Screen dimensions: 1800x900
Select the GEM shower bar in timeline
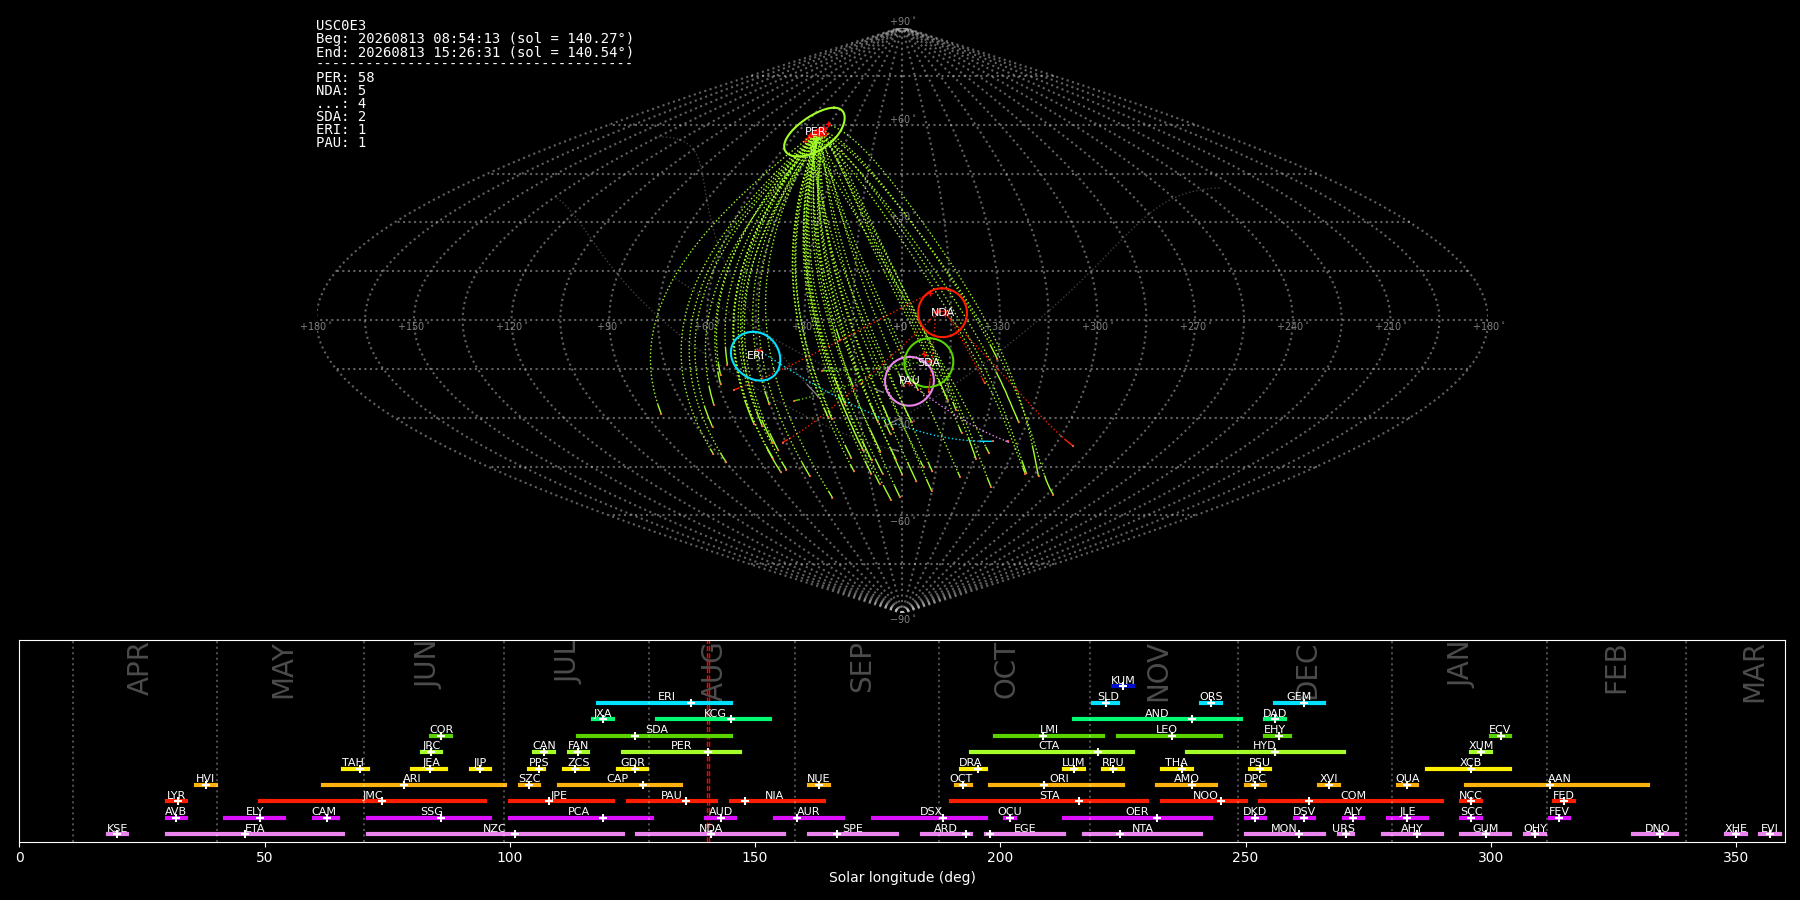point(1299,703)
